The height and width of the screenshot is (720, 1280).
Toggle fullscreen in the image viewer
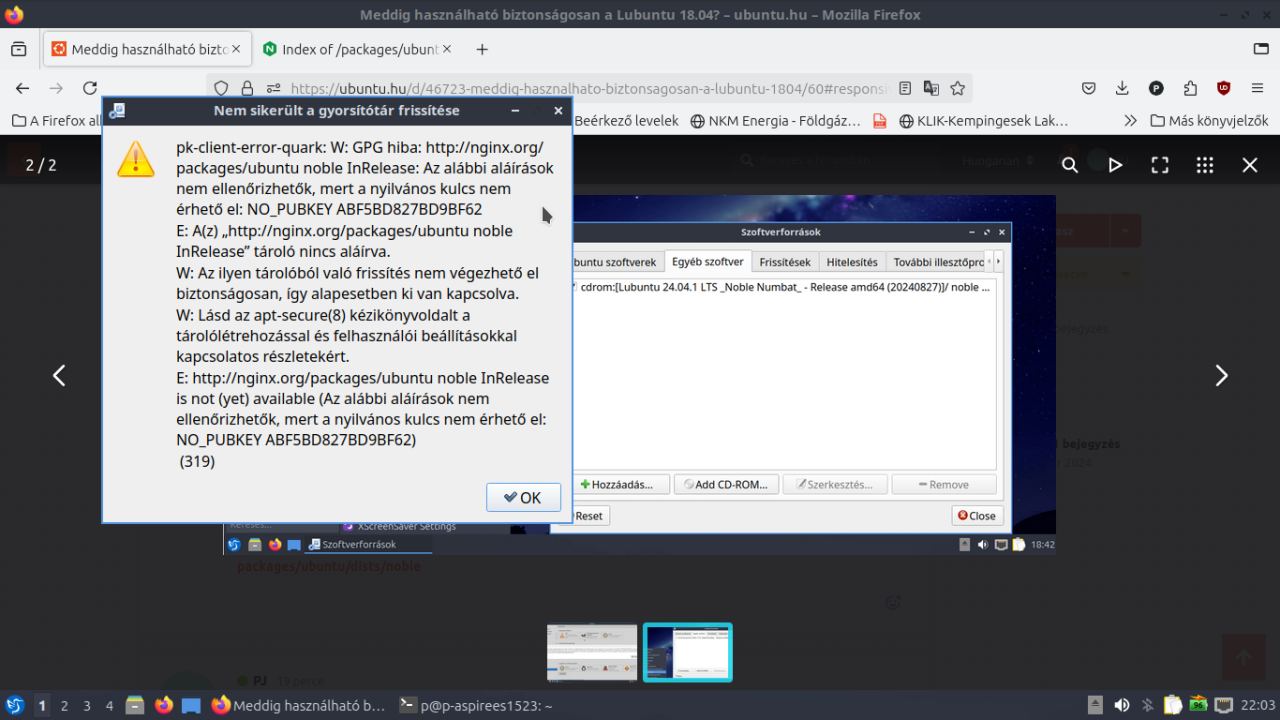pos(1160,165)
